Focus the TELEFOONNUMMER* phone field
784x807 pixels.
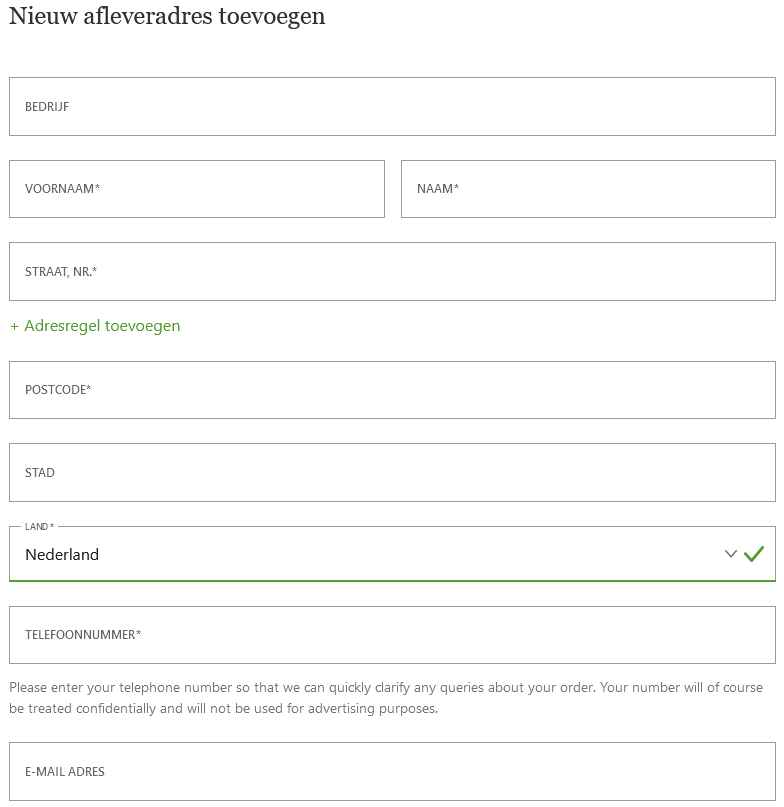[x=392, y=635]
